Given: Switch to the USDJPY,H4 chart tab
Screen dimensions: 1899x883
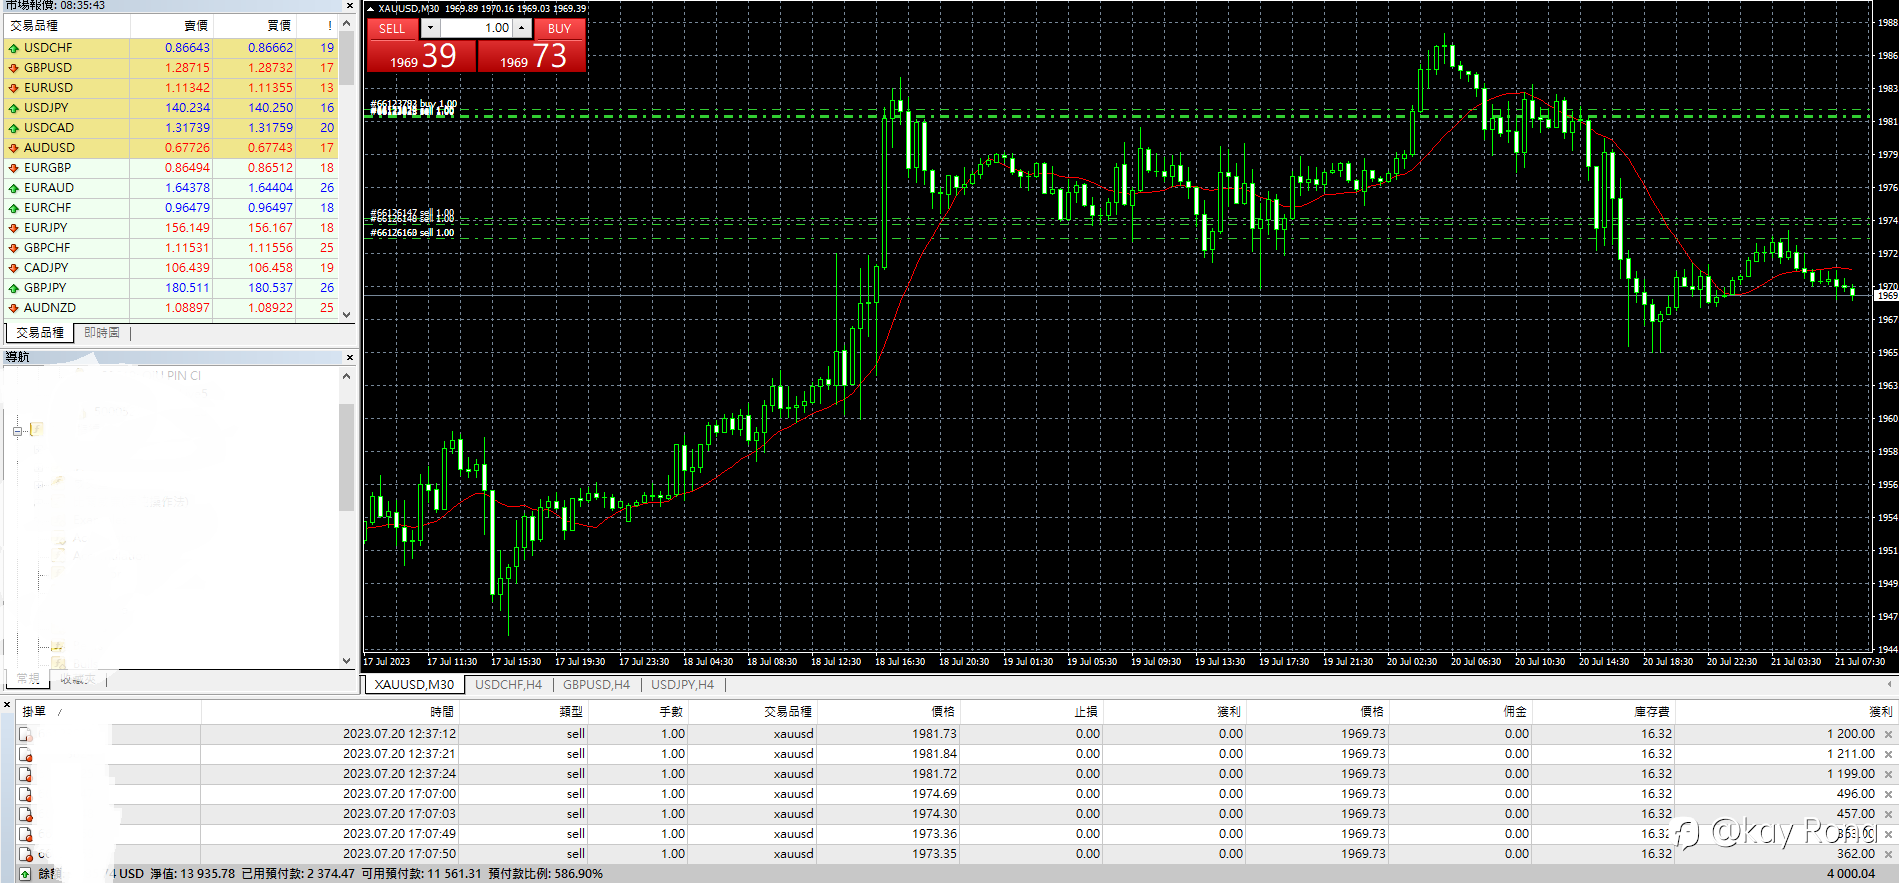Looking at the screenshot, I should (x=682, y=685).
